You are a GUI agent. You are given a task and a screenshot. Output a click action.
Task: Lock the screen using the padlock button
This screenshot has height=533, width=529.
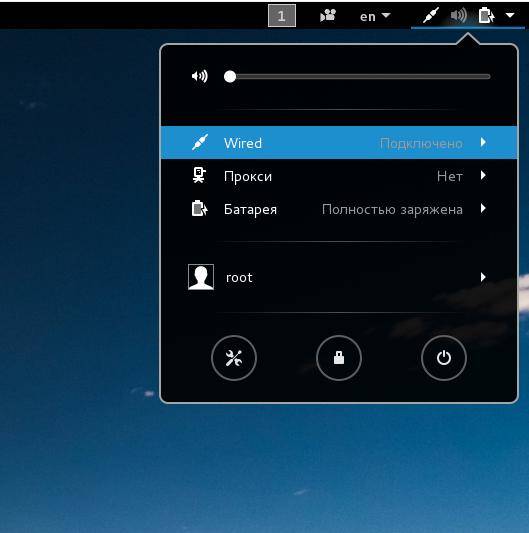339,358
